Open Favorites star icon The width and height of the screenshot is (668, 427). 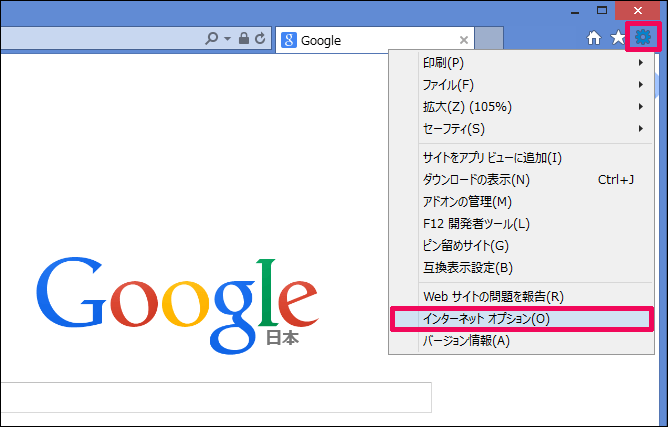[618, 38]
